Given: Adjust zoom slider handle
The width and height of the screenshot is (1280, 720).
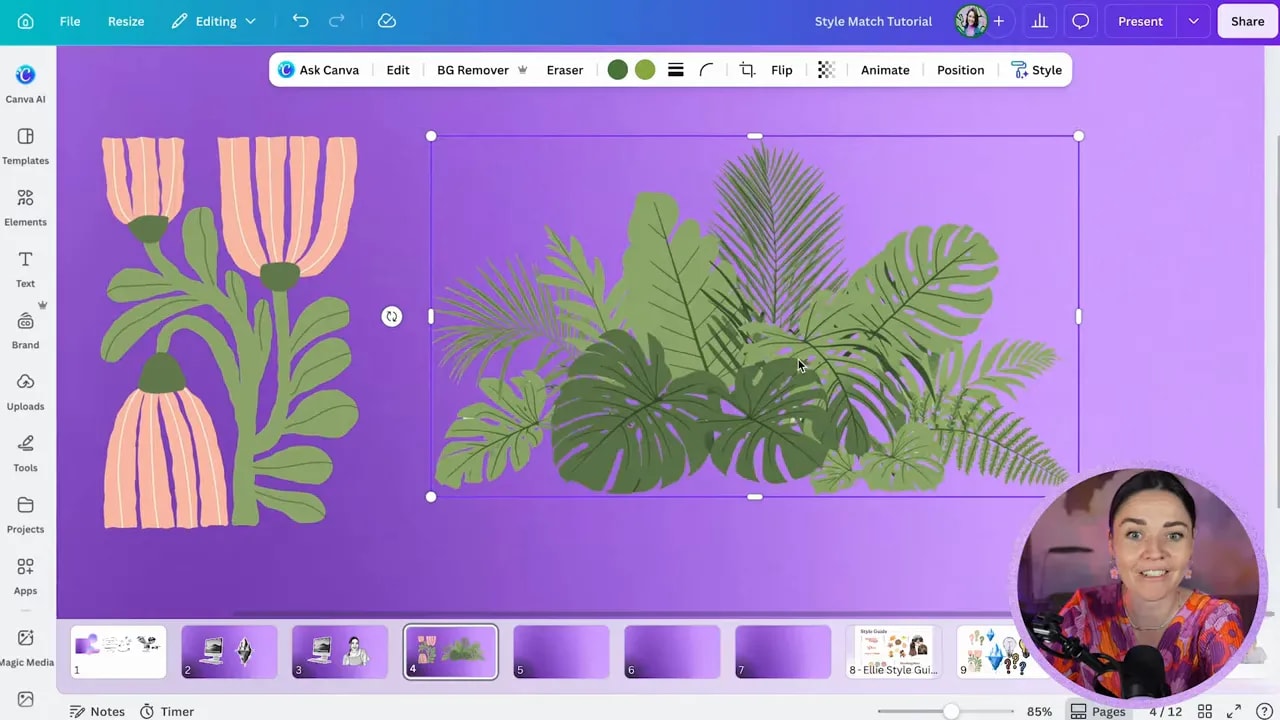Looking at the screenshot, I should (x=950, y=712).
